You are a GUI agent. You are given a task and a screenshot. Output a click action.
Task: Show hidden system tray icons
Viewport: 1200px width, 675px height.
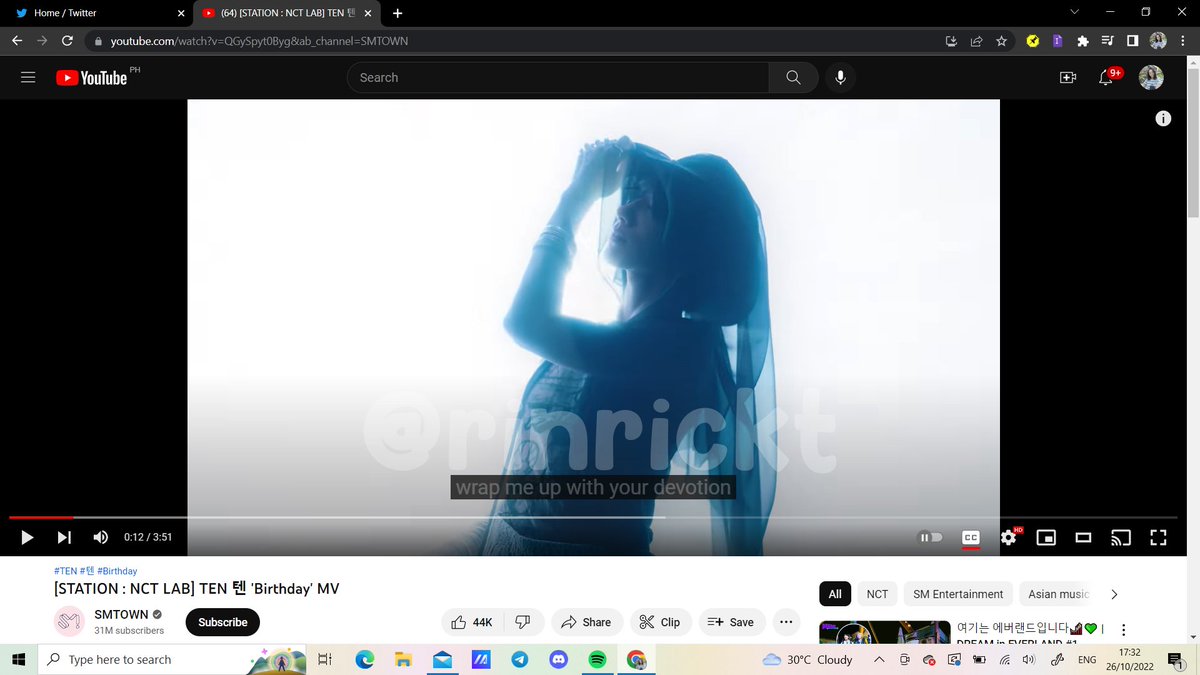pos(879,659)
